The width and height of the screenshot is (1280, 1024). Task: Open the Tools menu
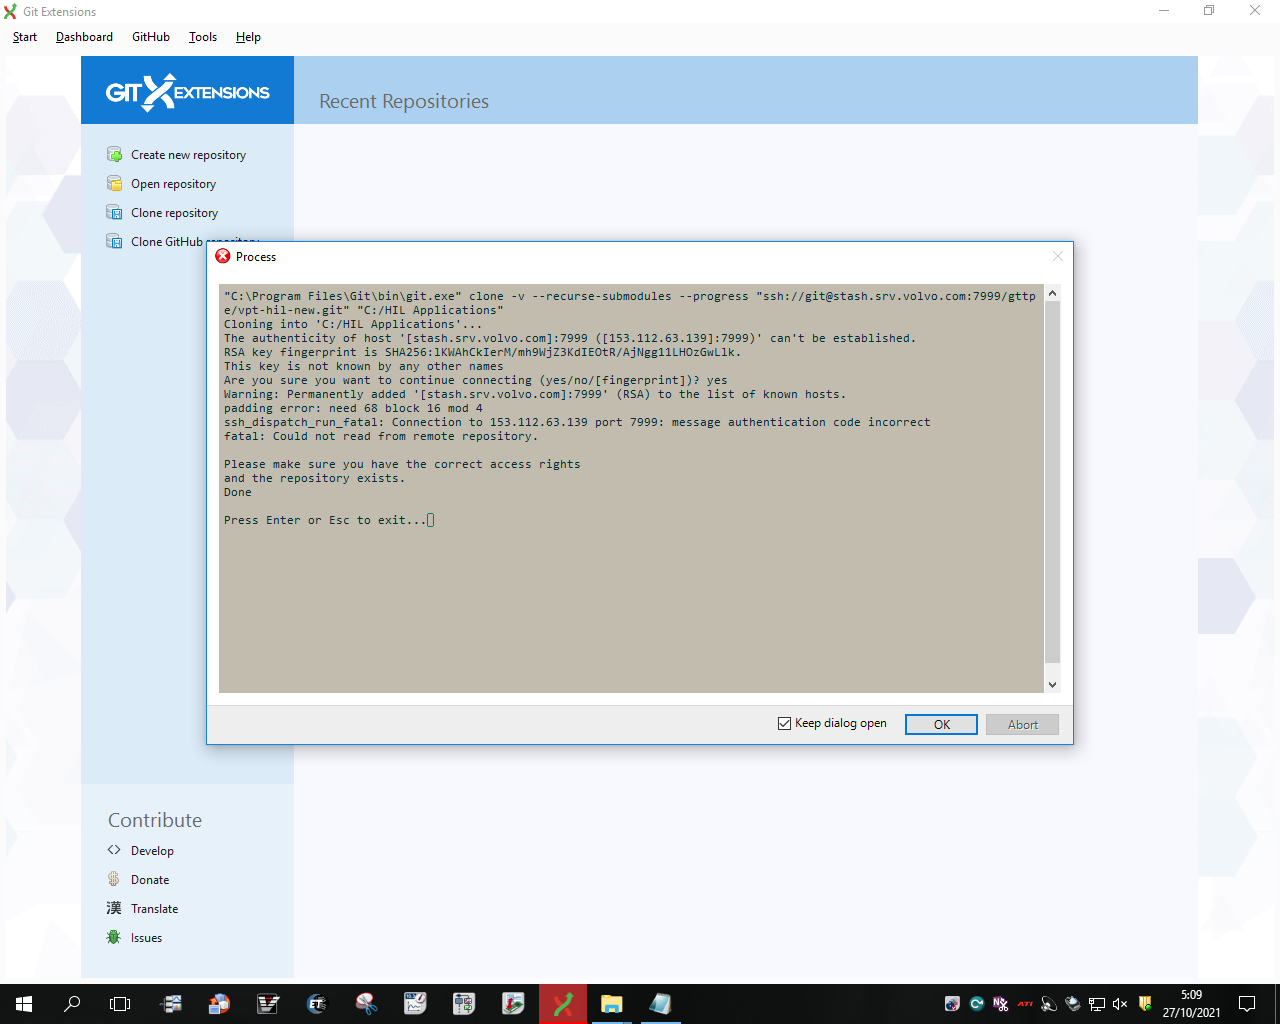point(202,37)
